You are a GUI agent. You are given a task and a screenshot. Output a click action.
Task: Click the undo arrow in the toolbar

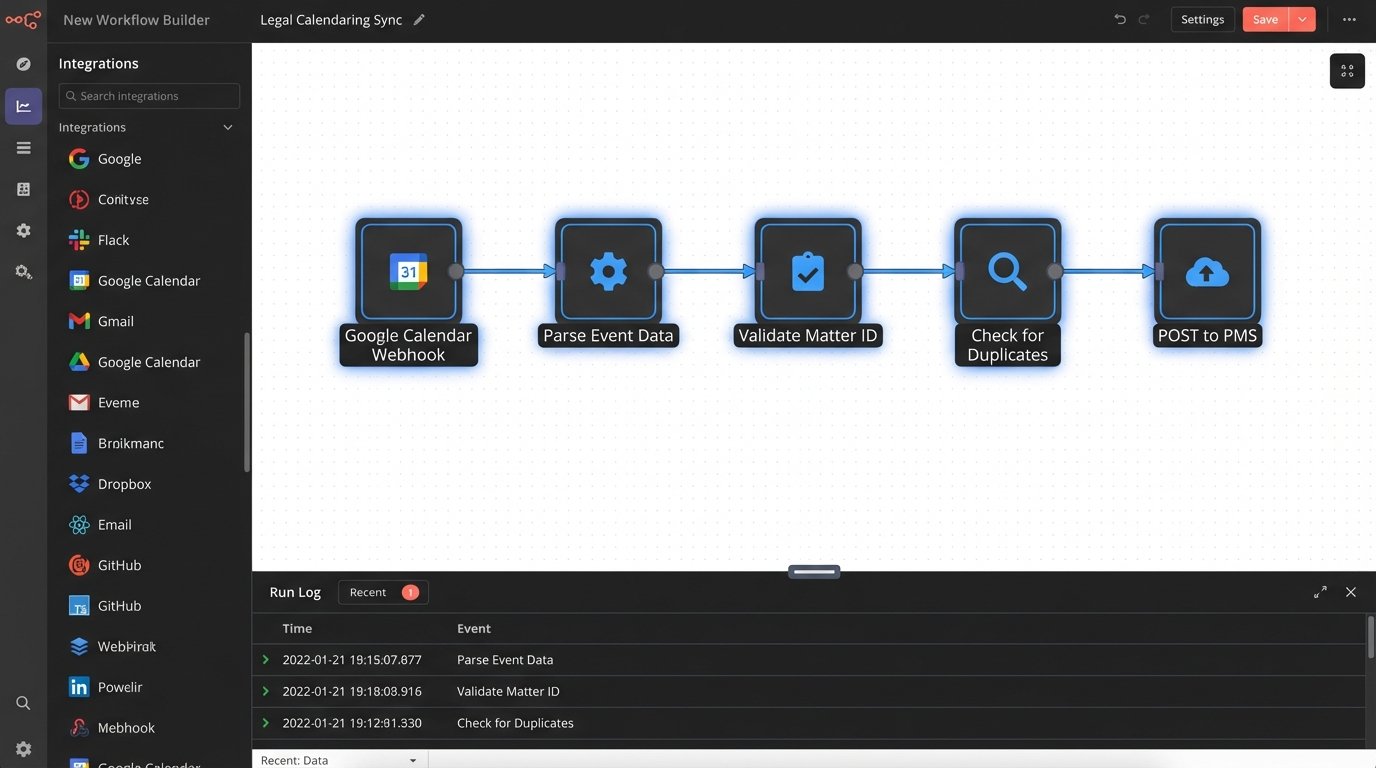click(x=1119, y=18)
